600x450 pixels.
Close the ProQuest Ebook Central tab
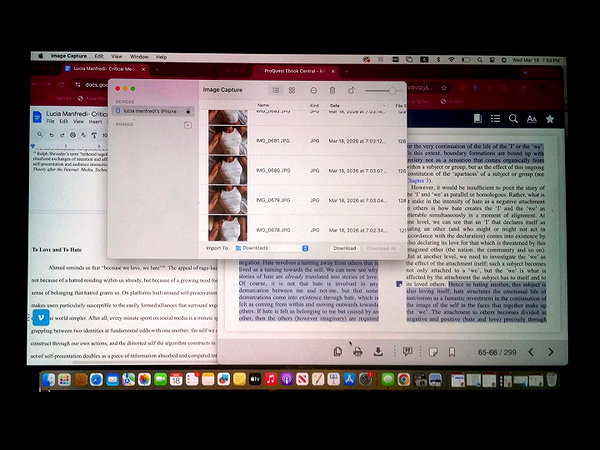click(333, 71)
